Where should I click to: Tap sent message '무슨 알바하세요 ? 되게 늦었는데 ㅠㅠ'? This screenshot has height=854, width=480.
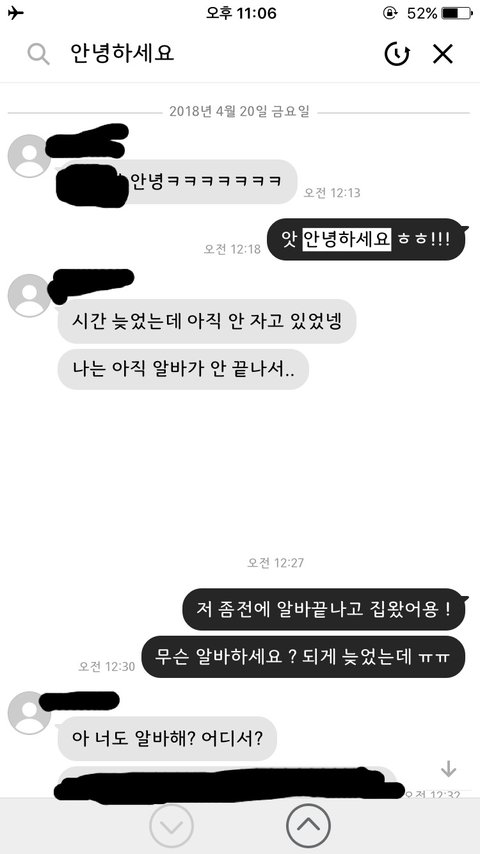coord(303,657)
